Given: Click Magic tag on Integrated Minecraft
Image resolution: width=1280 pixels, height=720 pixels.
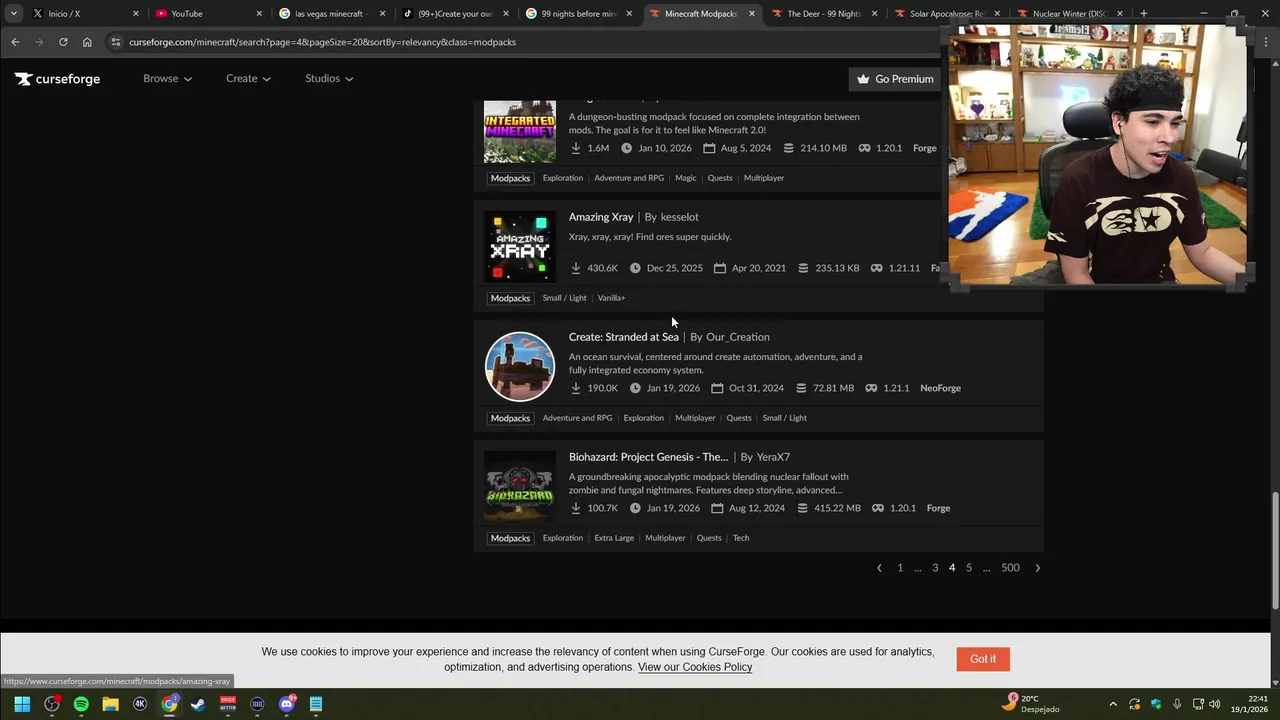Looking at the screenshot, I should point(685,178).
